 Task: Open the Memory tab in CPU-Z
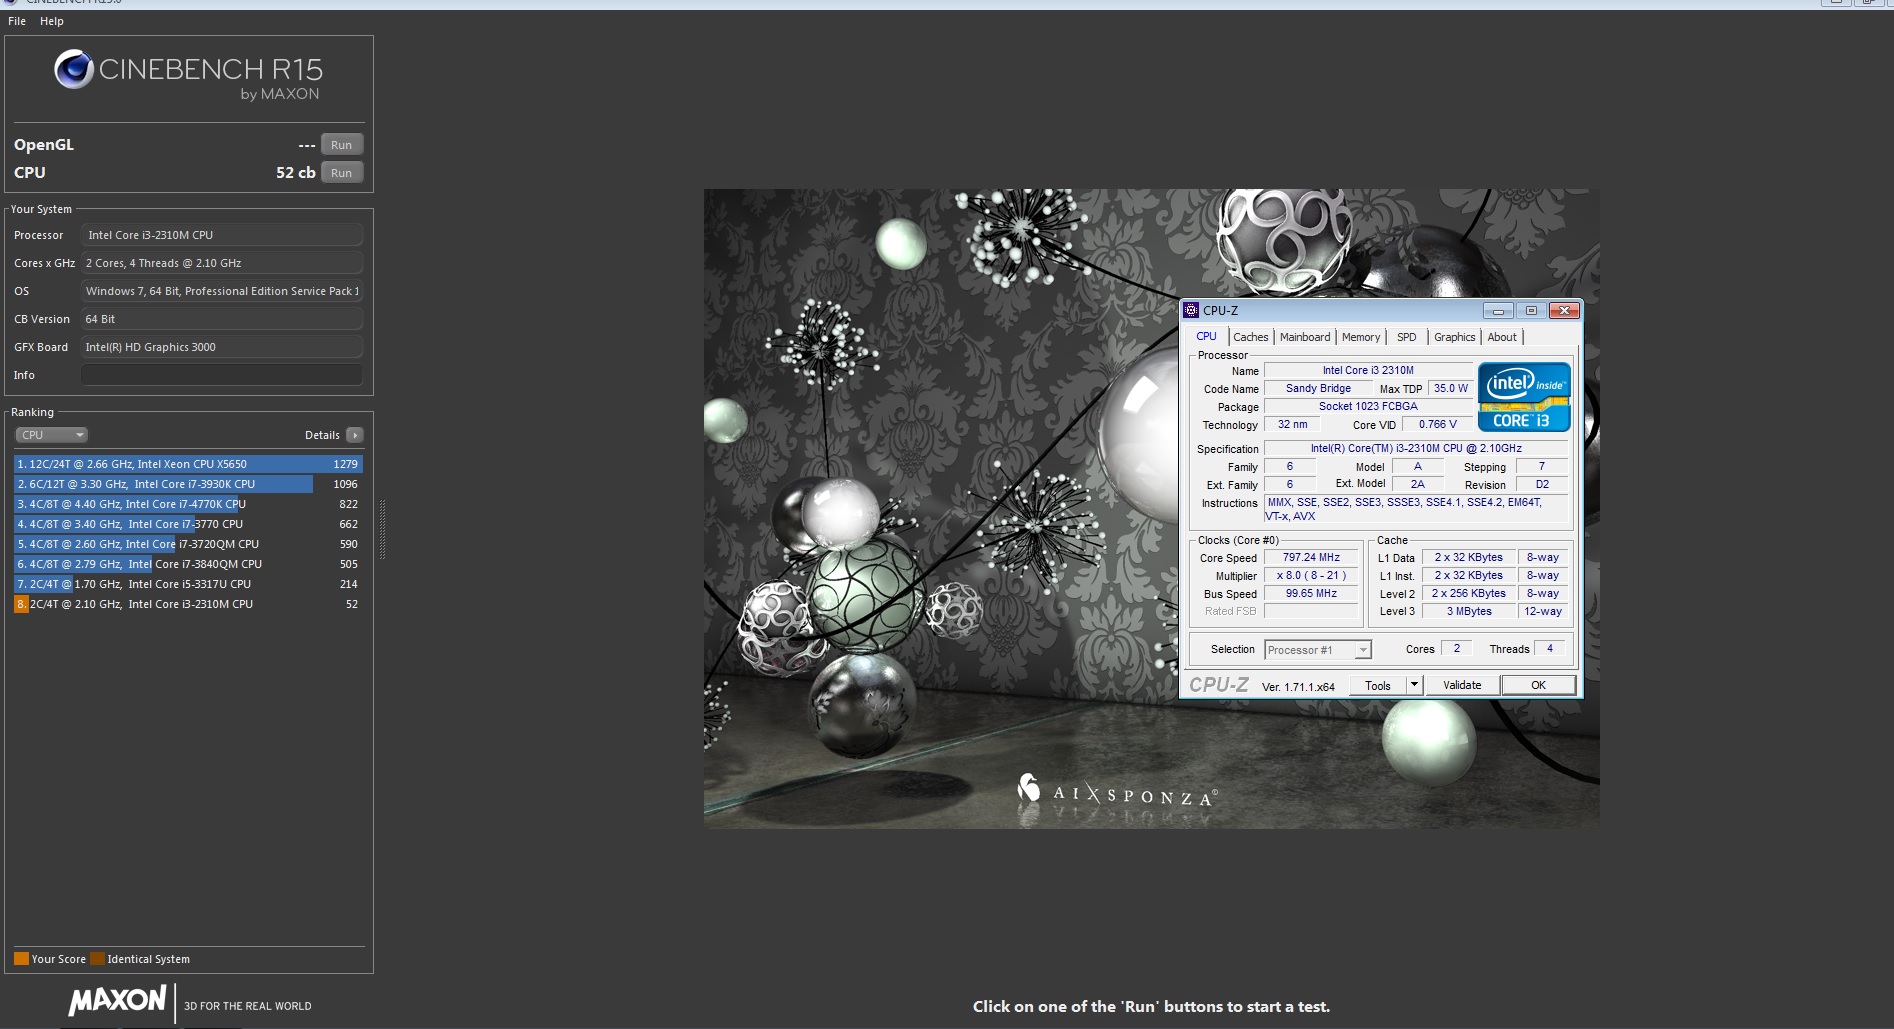click(x=1361, y=337)
